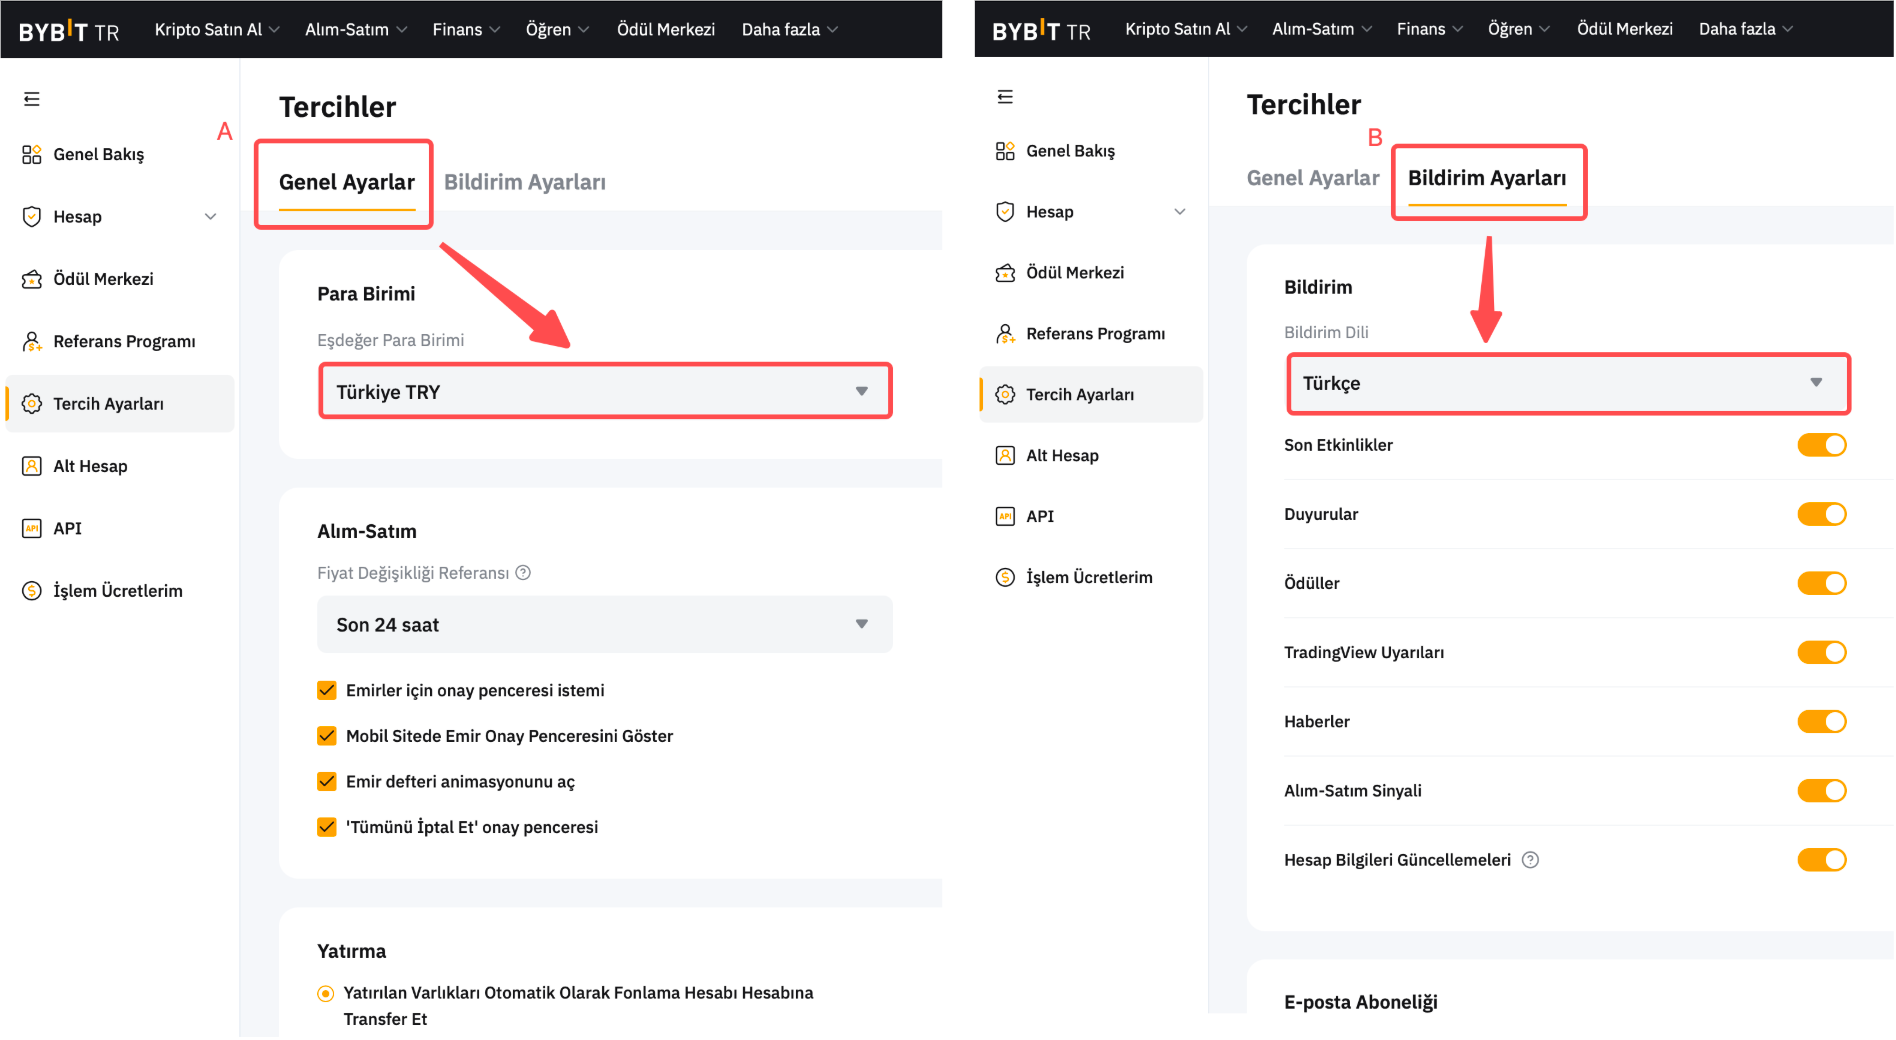
Task: Click the Ödül Merkezi ticket icon in the right screenshot's sidebar
Action: [x=1005, y=273]
